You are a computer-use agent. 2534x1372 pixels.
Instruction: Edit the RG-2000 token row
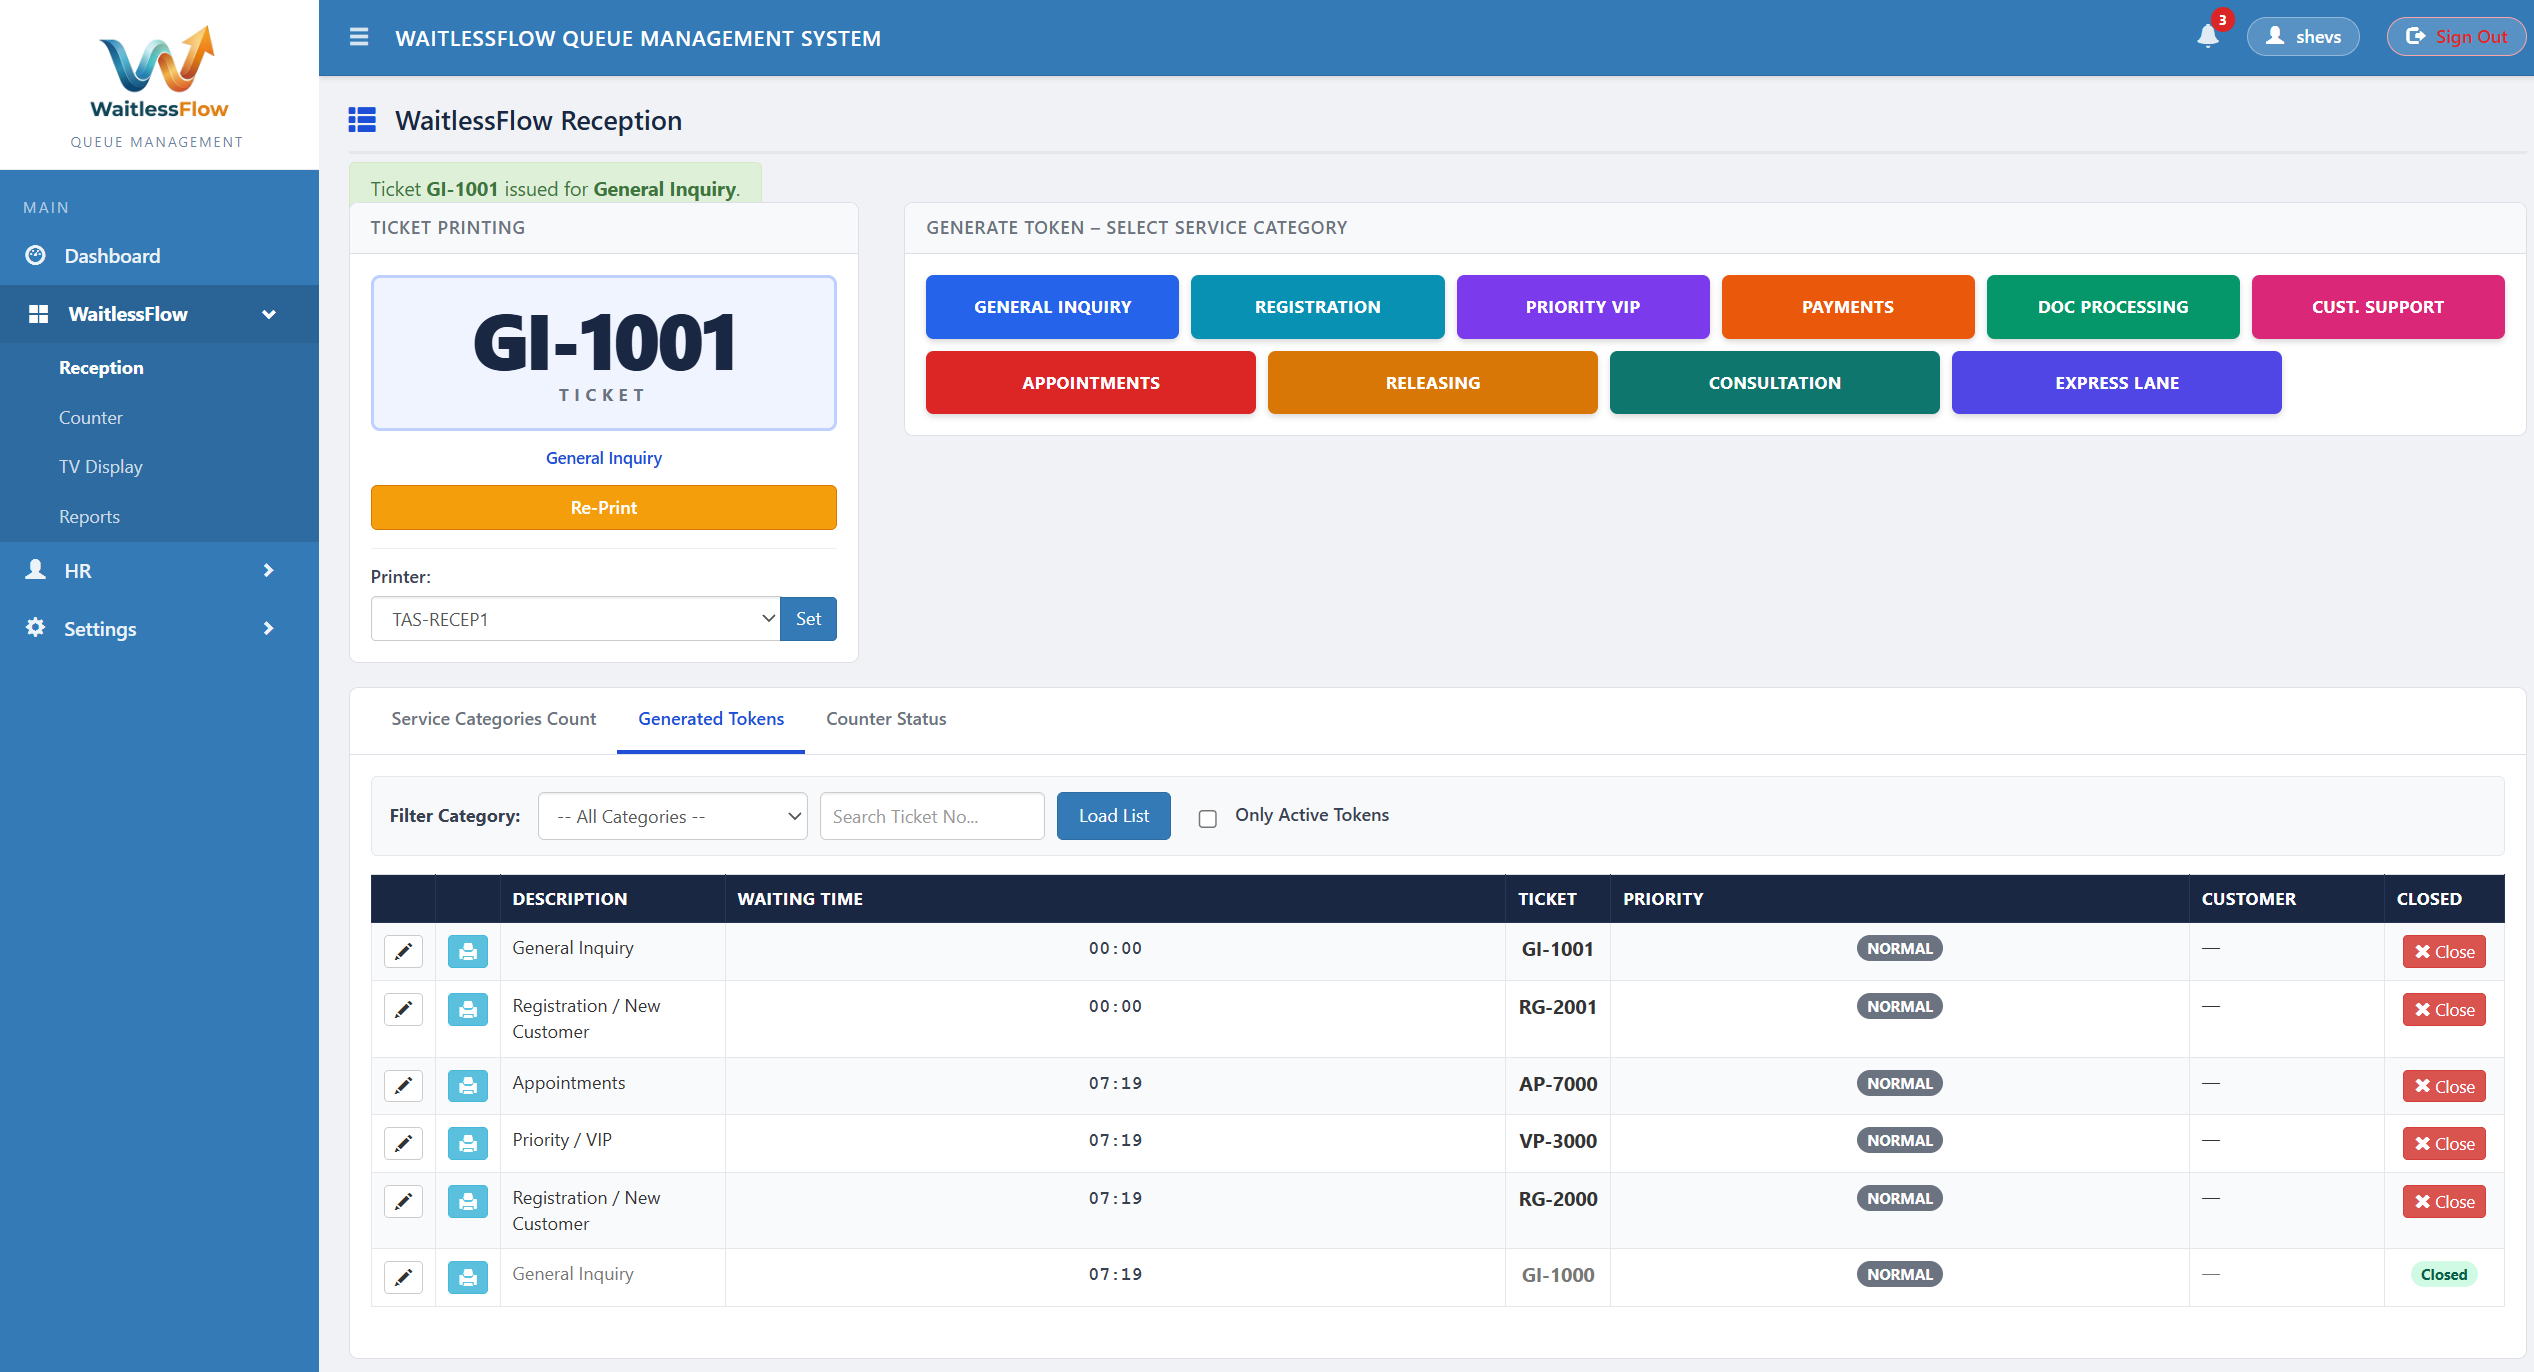[x=403, y=1201]
